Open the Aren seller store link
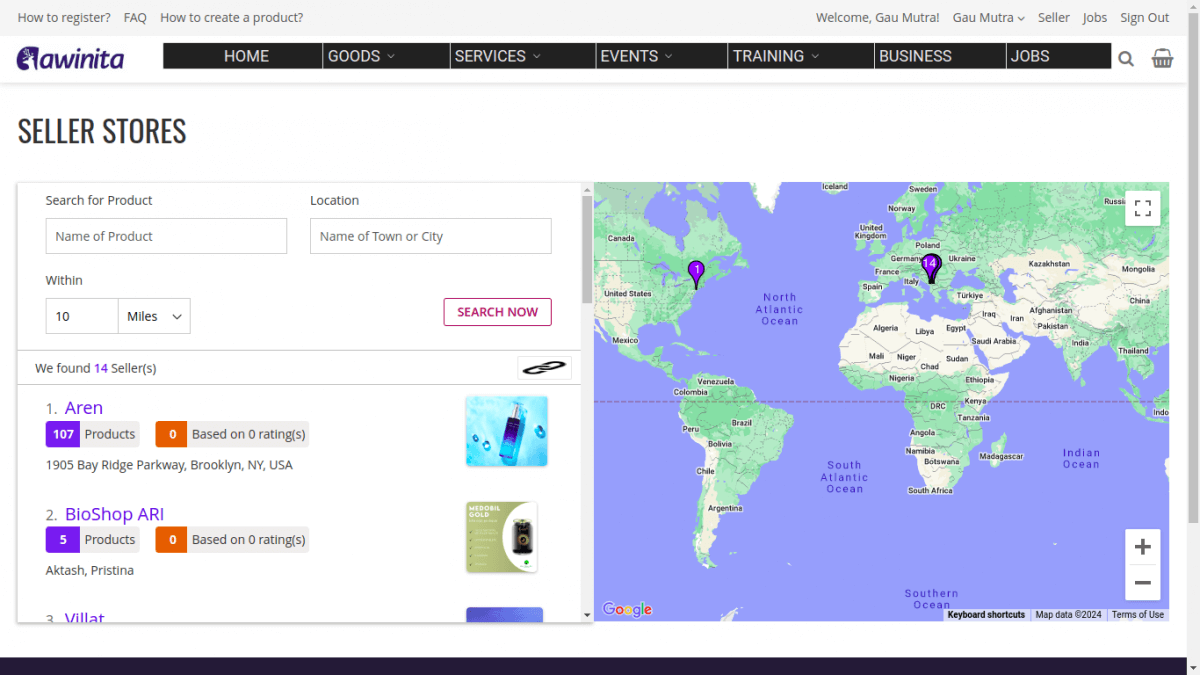This screenshot has width=1200, height=675. click(x=84, y=408)
